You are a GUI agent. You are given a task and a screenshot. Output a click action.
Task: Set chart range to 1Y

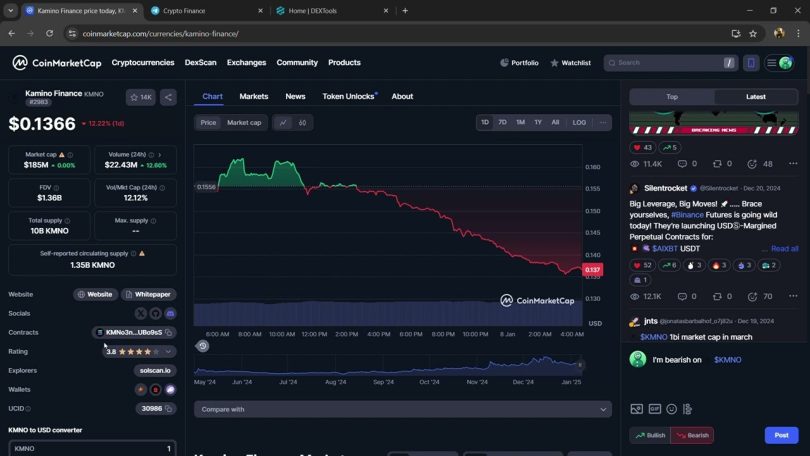(538, 122)
